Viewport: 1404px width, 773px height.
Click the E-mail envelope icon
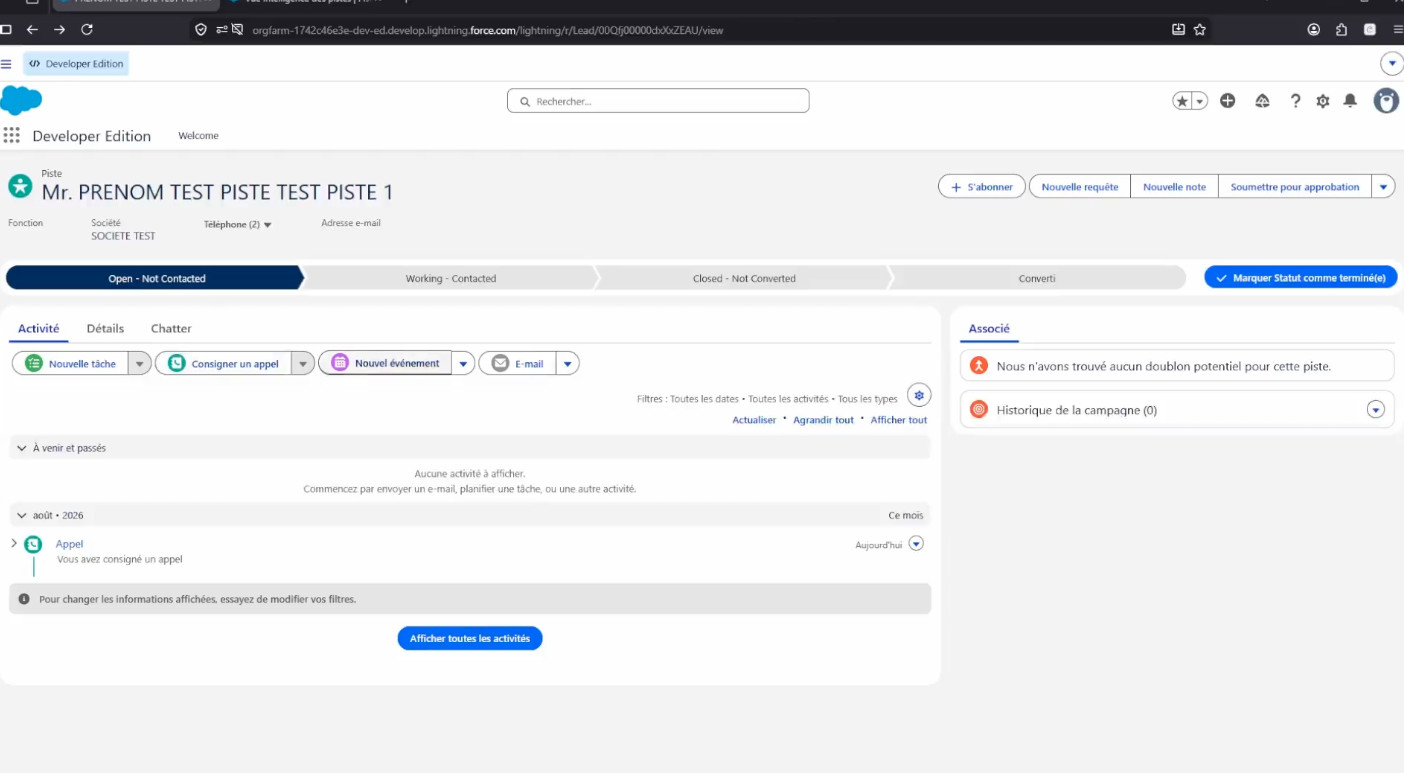[500, 364]
